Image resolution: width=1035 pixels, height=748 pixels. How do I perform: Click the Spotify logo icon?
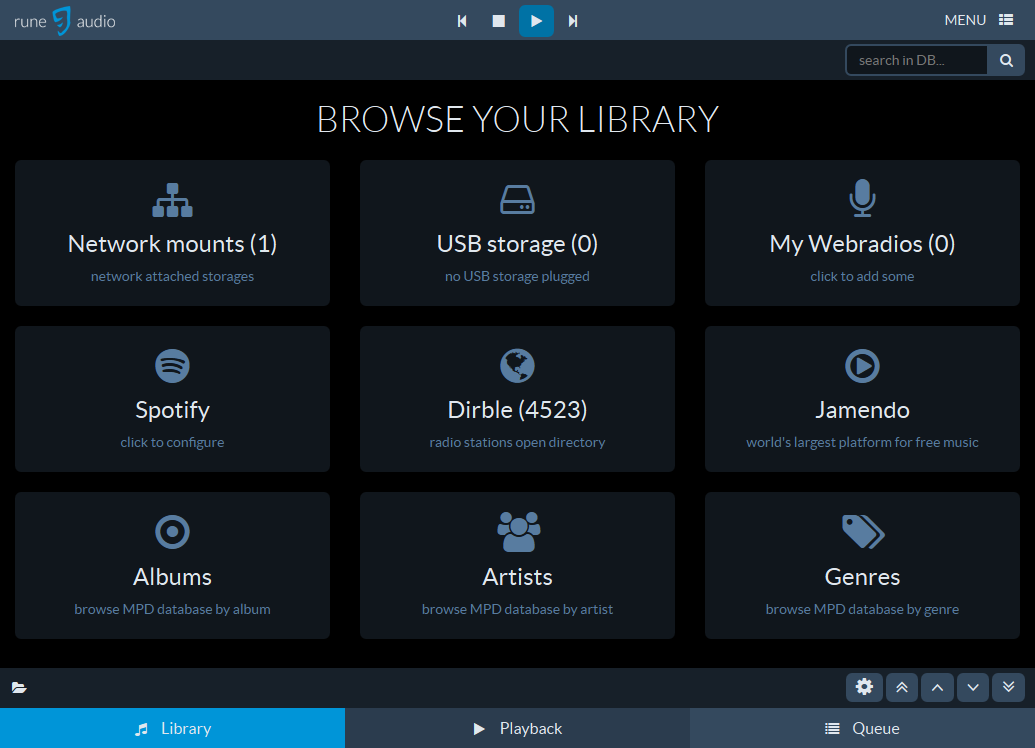[x=172, y=366]
